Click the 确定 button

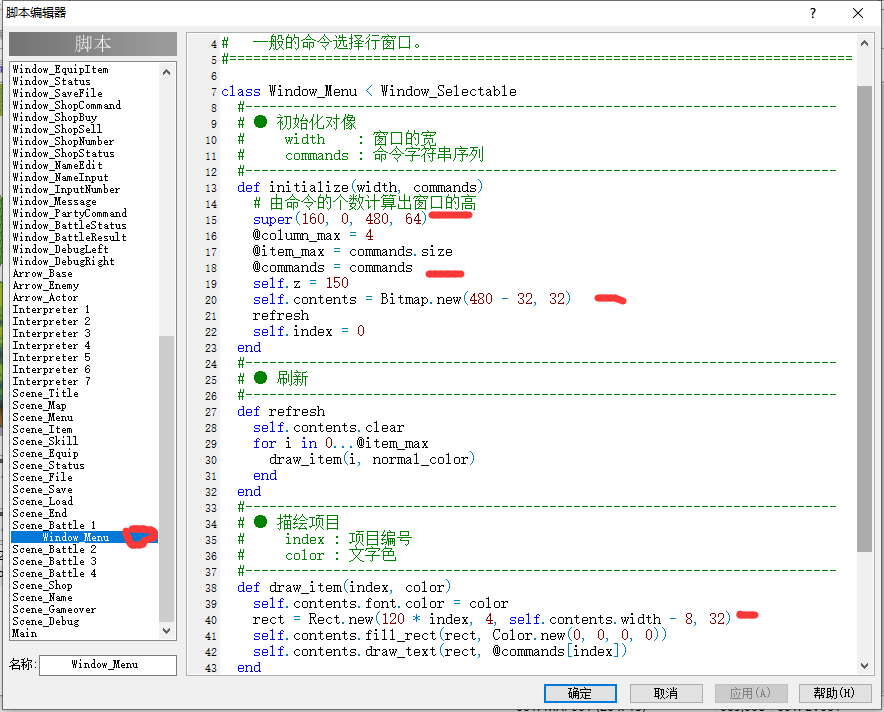coord(580,693)
